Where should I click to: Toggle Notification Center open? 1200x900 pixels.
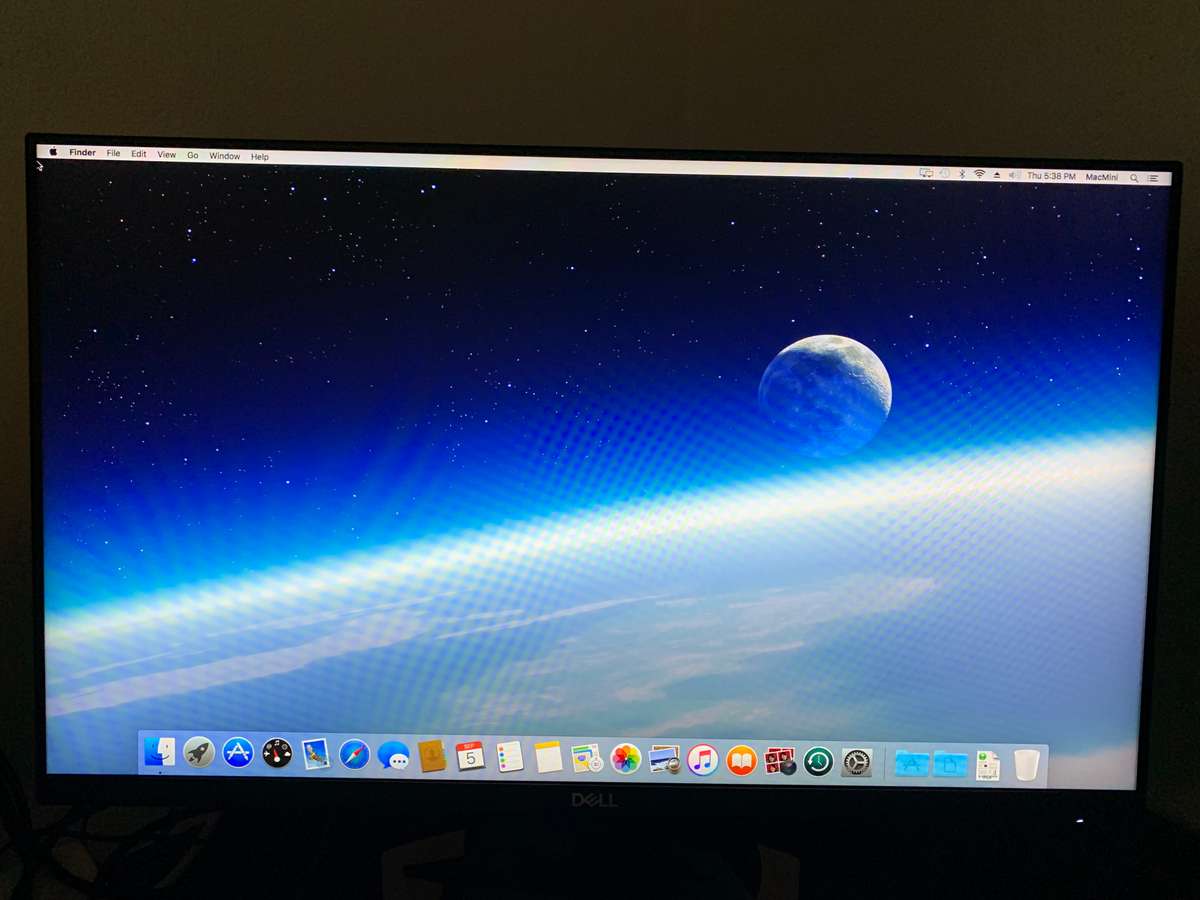click(x=1154, y=176)
